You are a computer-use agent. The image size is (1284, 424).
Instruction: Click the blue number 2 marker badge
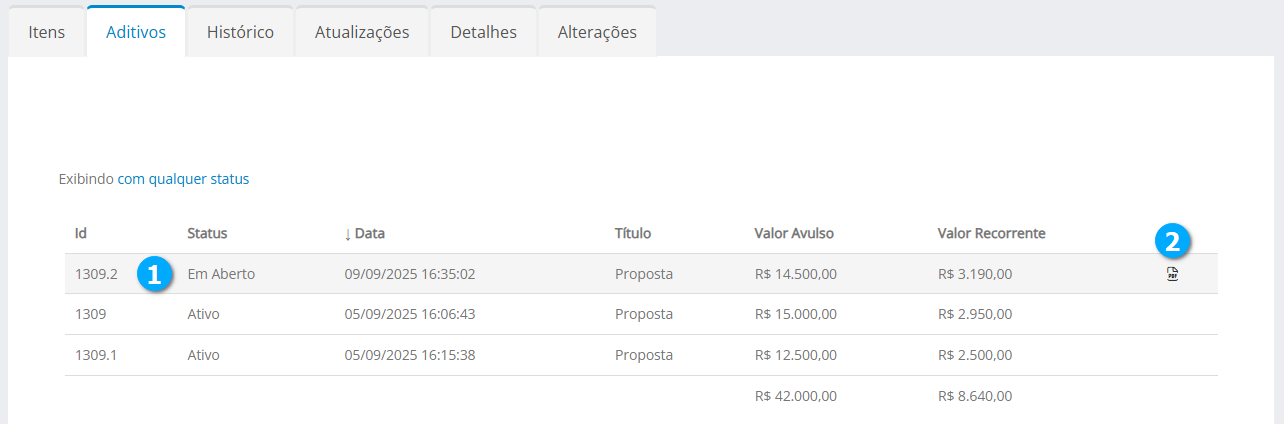coord(1173,241)
